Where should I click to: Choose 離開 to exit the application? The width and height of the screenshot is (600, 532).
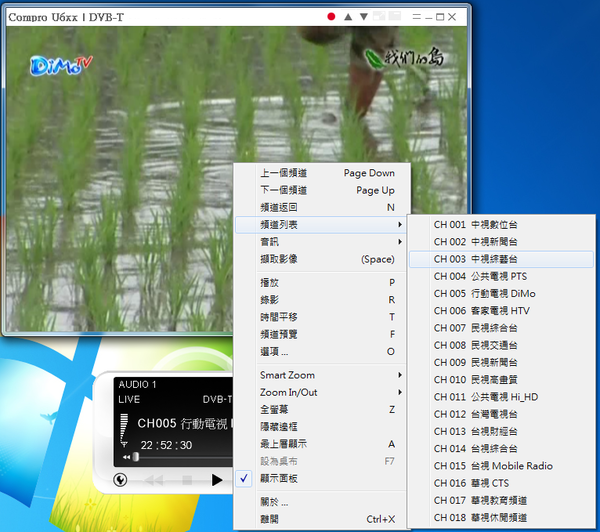(x=322, y=519)
